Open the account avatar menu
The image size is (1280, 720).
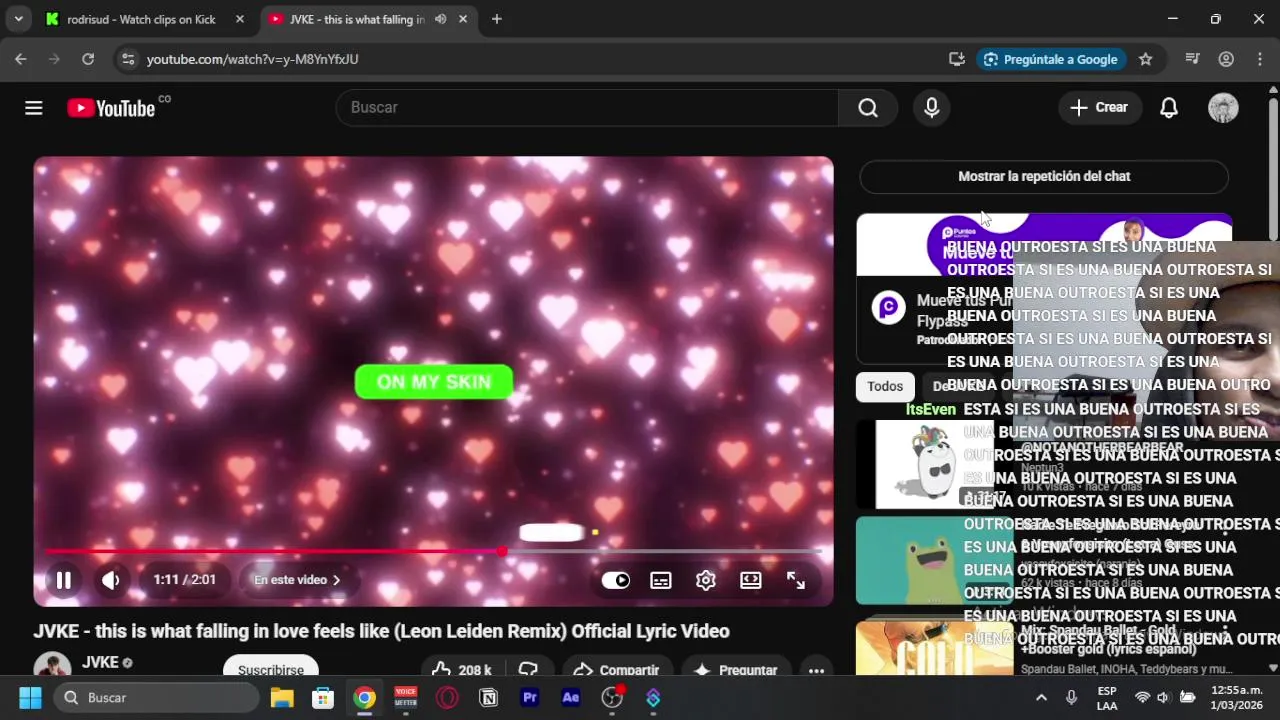coord(1223,108)
